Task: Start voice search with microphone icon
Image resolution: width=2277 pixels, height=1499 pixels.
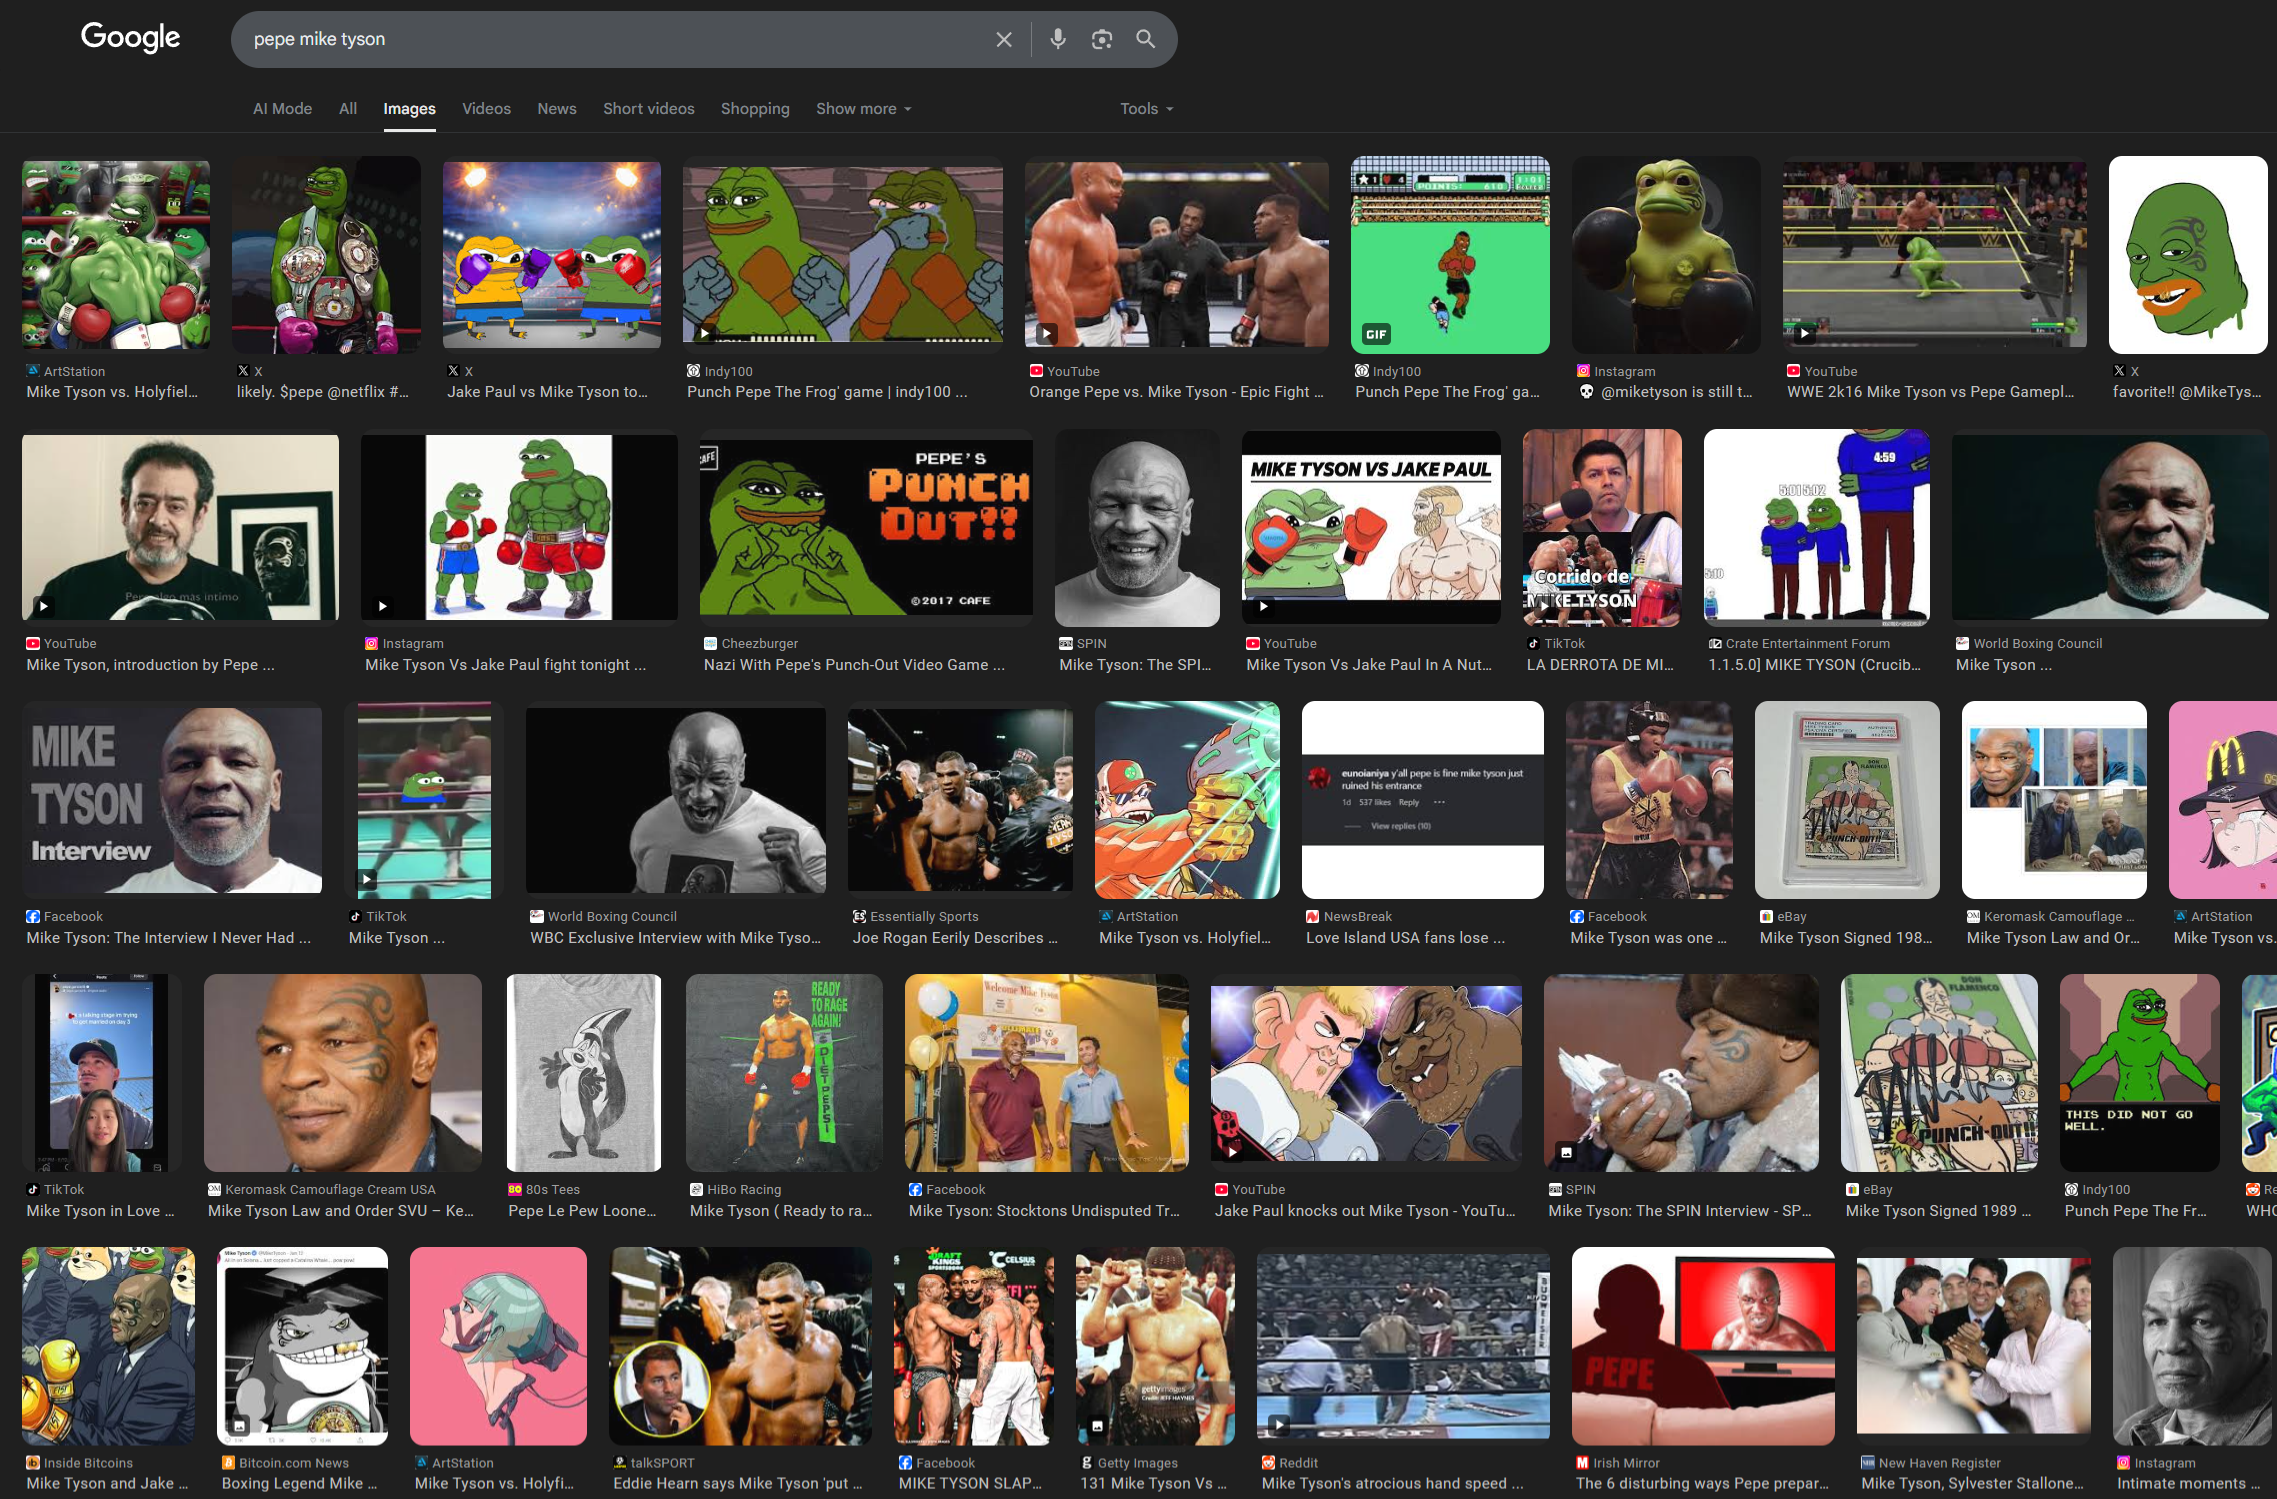Action: click(x=1057, y=39)
